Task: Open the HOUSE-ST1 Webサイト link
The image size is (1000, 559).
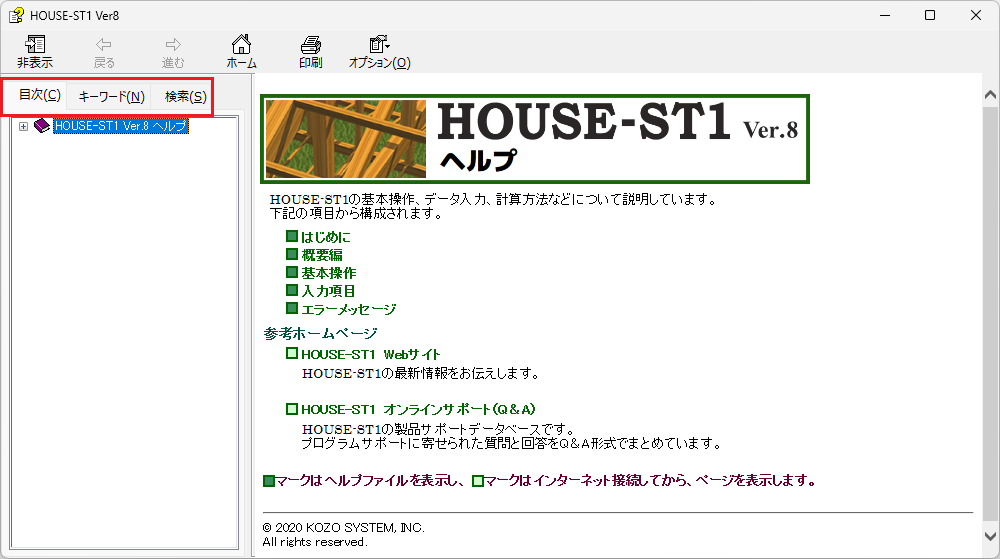Action: pos(370,354)
